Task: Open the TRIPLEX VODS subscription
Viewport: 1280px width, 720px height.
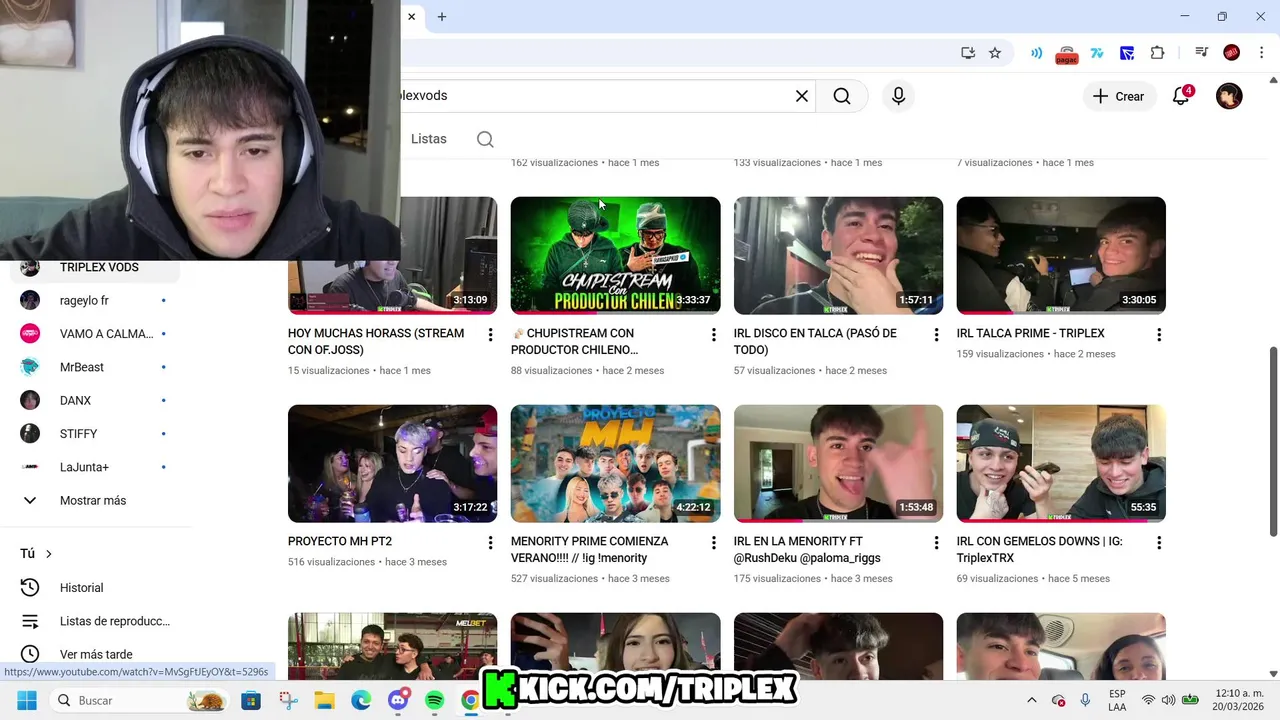Action: click(x=97, y=267)
